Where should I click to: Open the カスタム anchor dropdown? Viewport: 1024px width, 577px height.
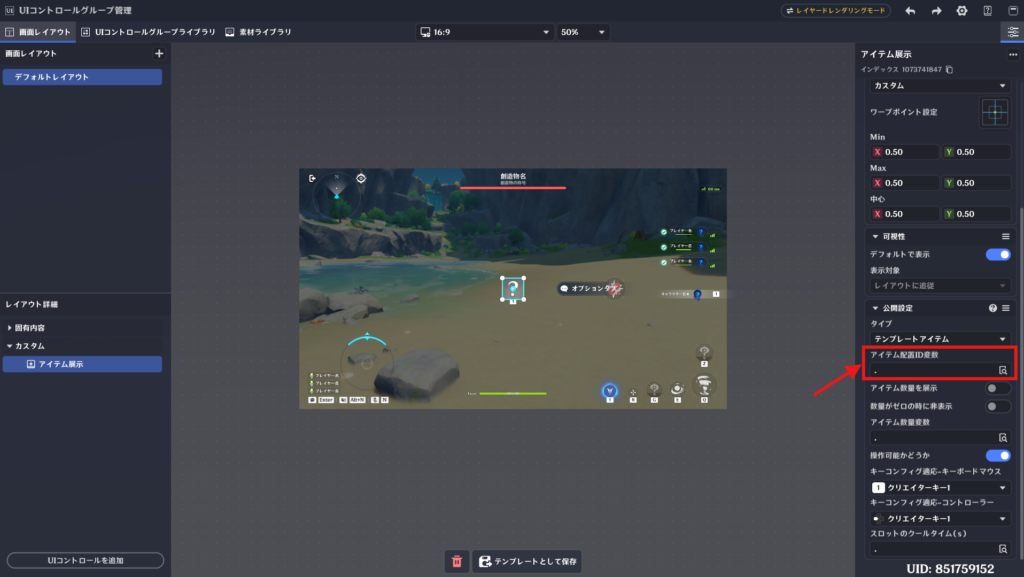(x=940, y=86)
